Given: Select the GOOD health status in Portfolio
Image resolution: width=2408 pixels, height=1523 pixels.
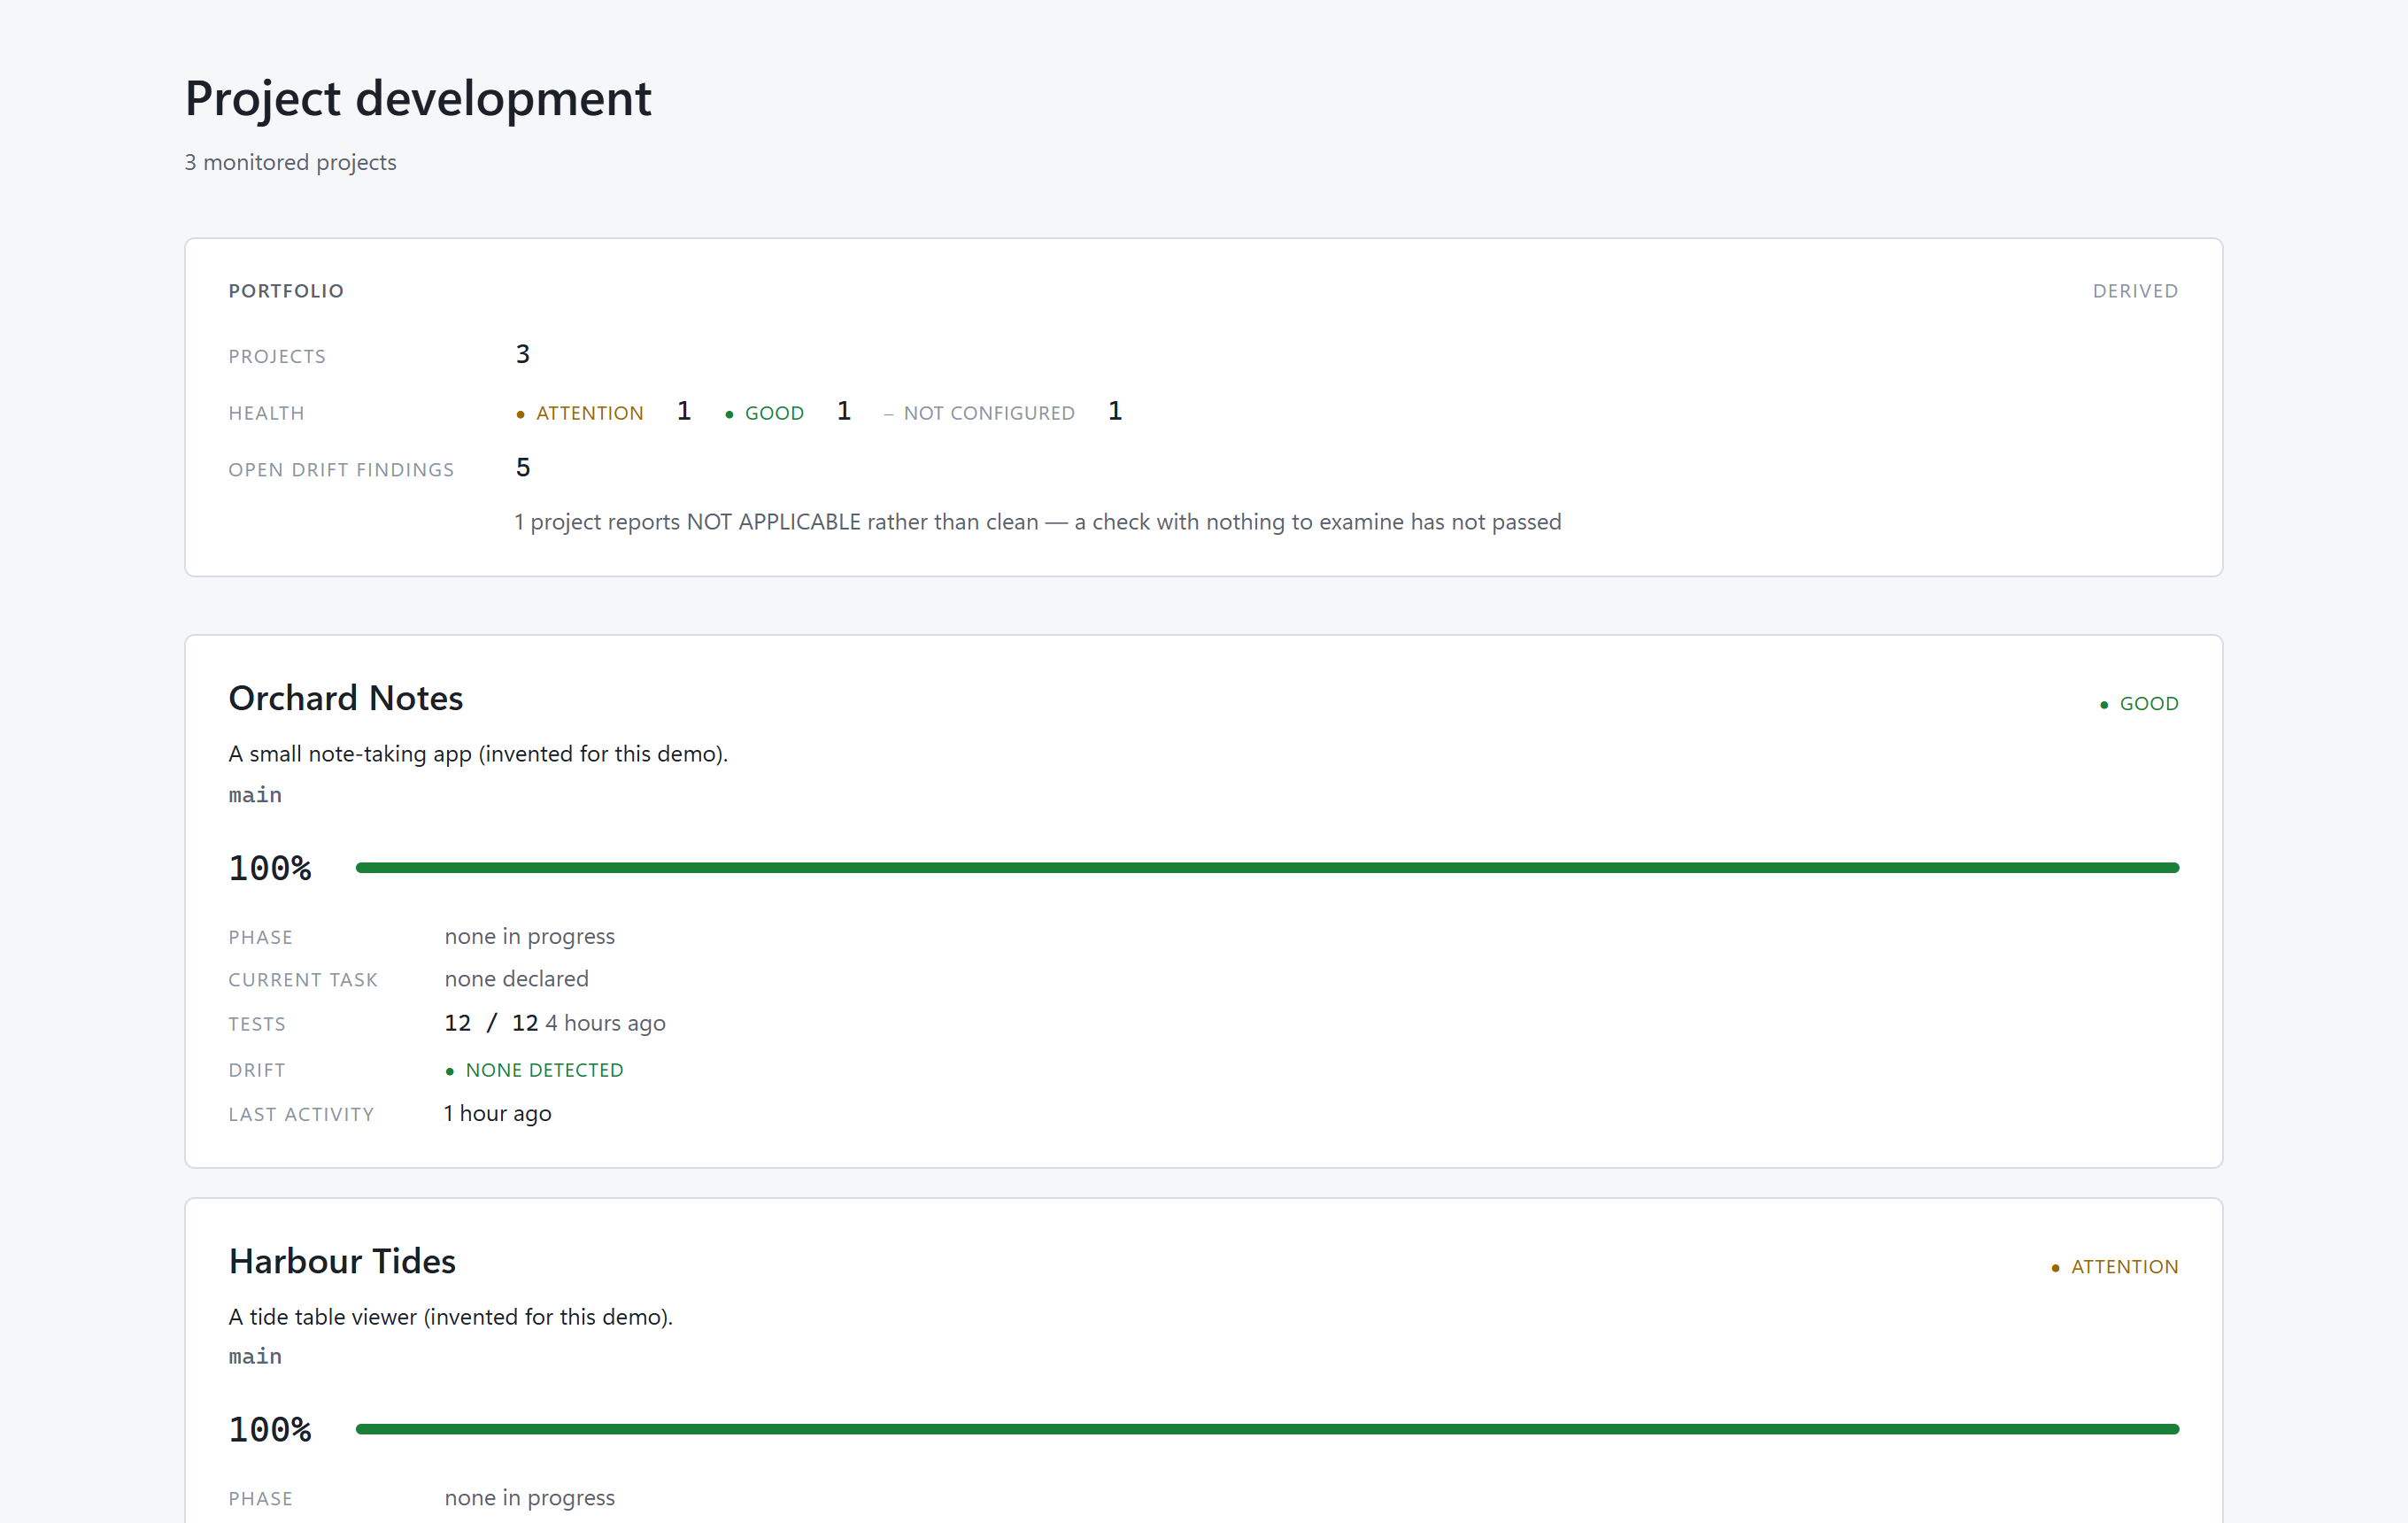Looking at the screenshot, I should point(764,413).
